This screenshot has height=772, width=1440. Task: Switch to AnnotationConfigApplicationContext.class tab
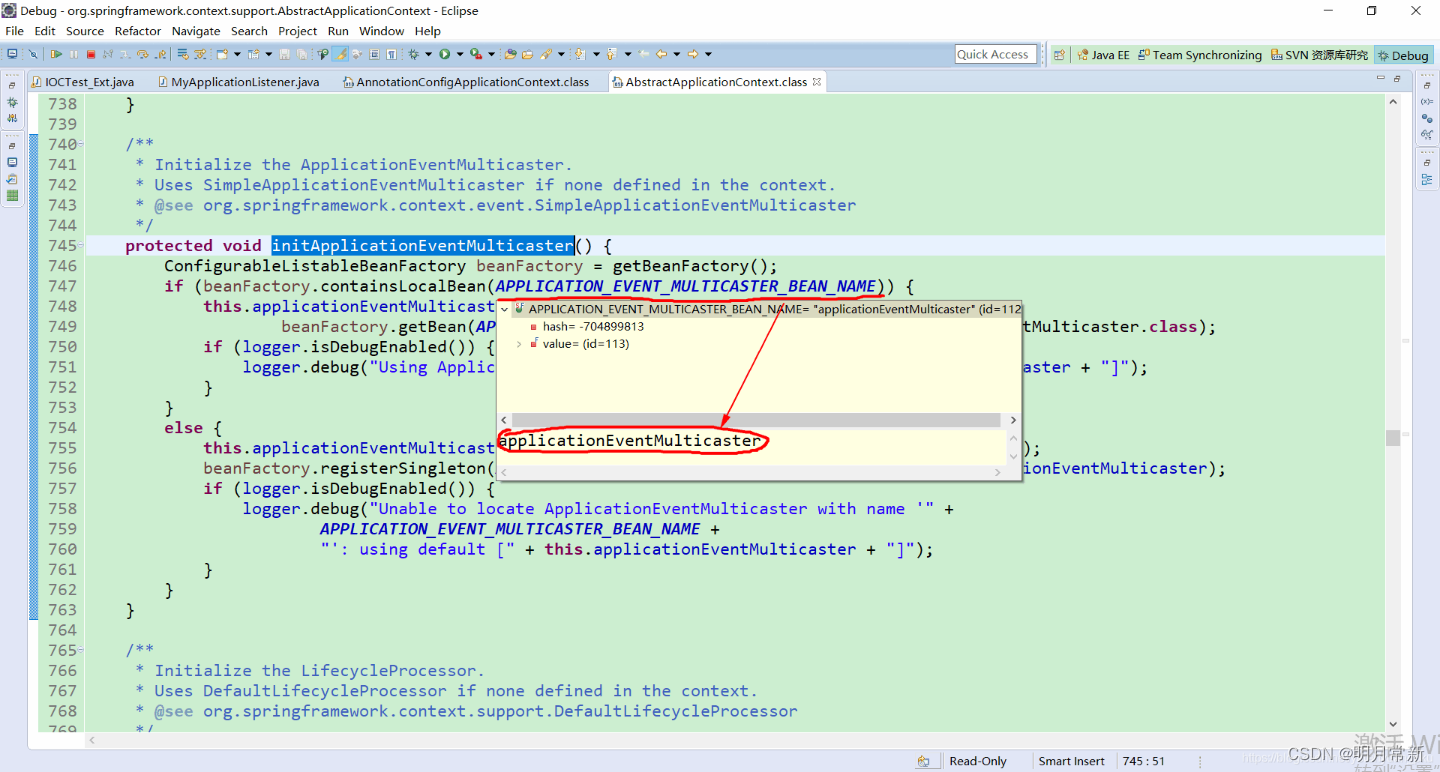pyautogui.click(x=465, y=82)
